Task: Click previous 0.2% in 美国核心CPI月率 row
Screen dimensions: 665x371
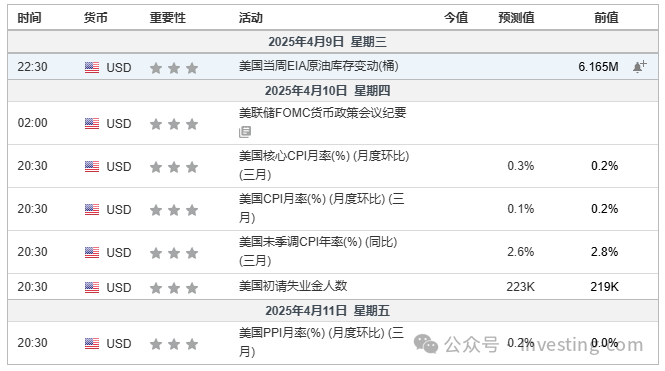Action: tap(605, 166)
